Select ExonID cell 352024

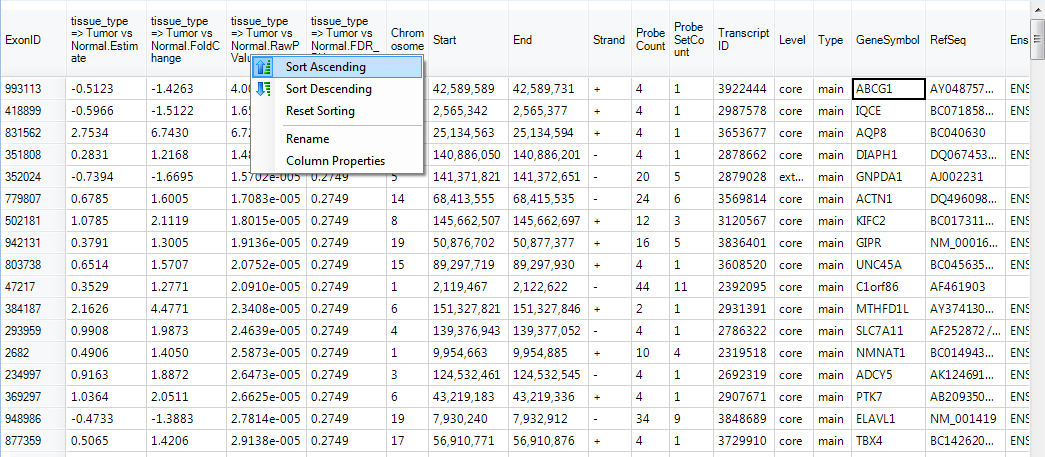click(x=33, y=177)
